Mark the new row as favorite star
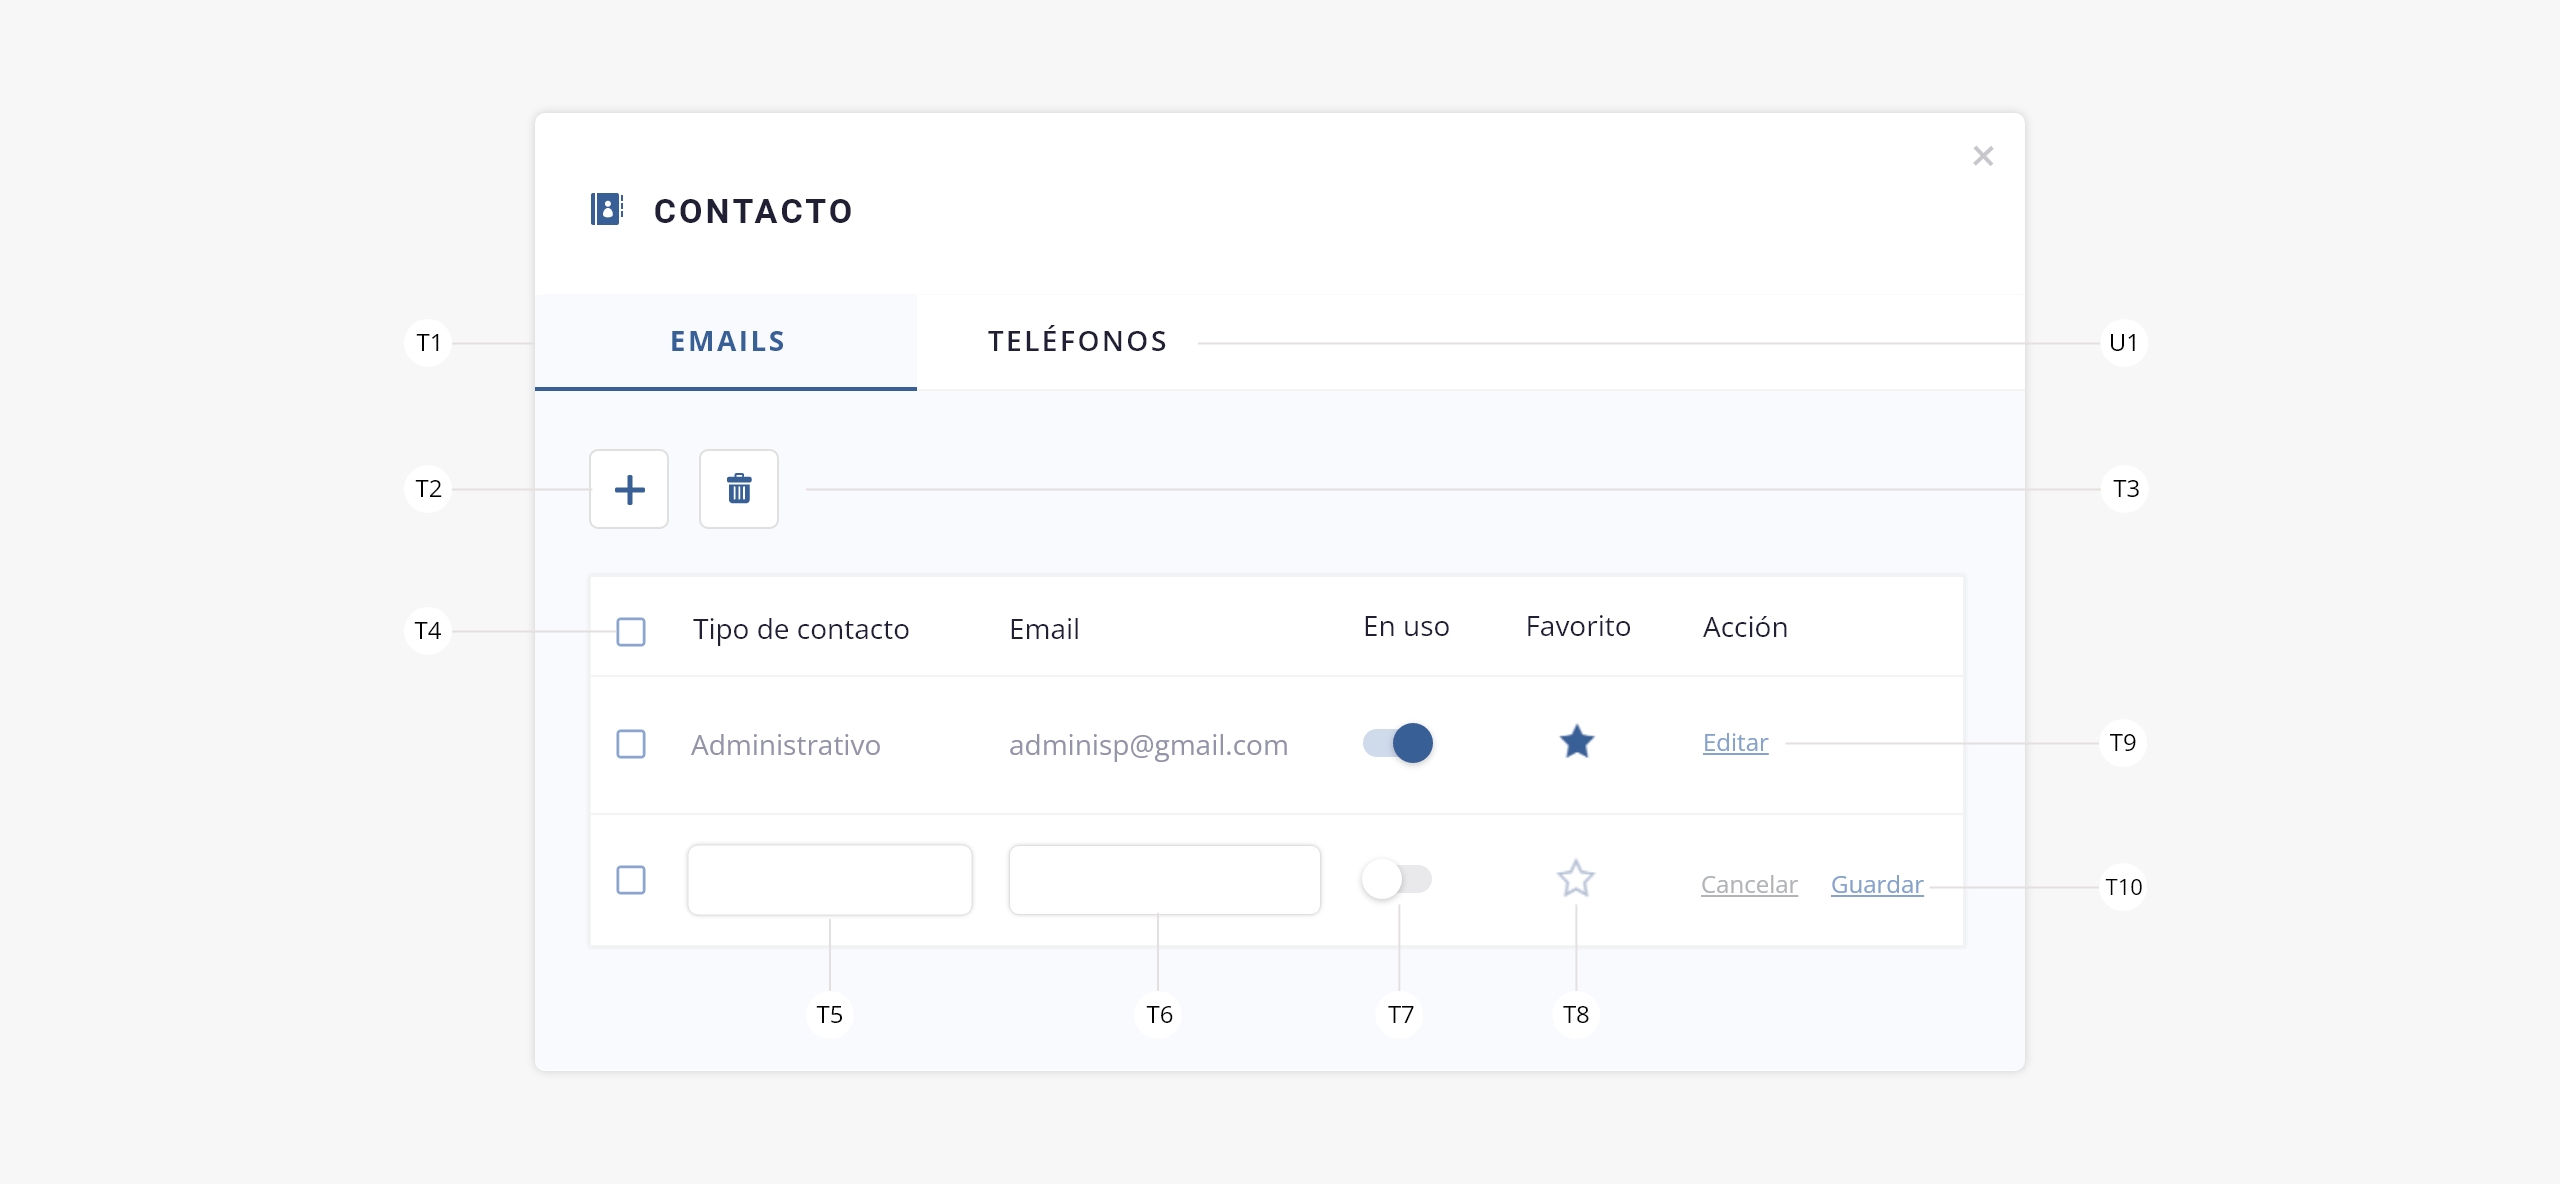Screen dimensions: 2560x1184 [x=1576, y=879]
